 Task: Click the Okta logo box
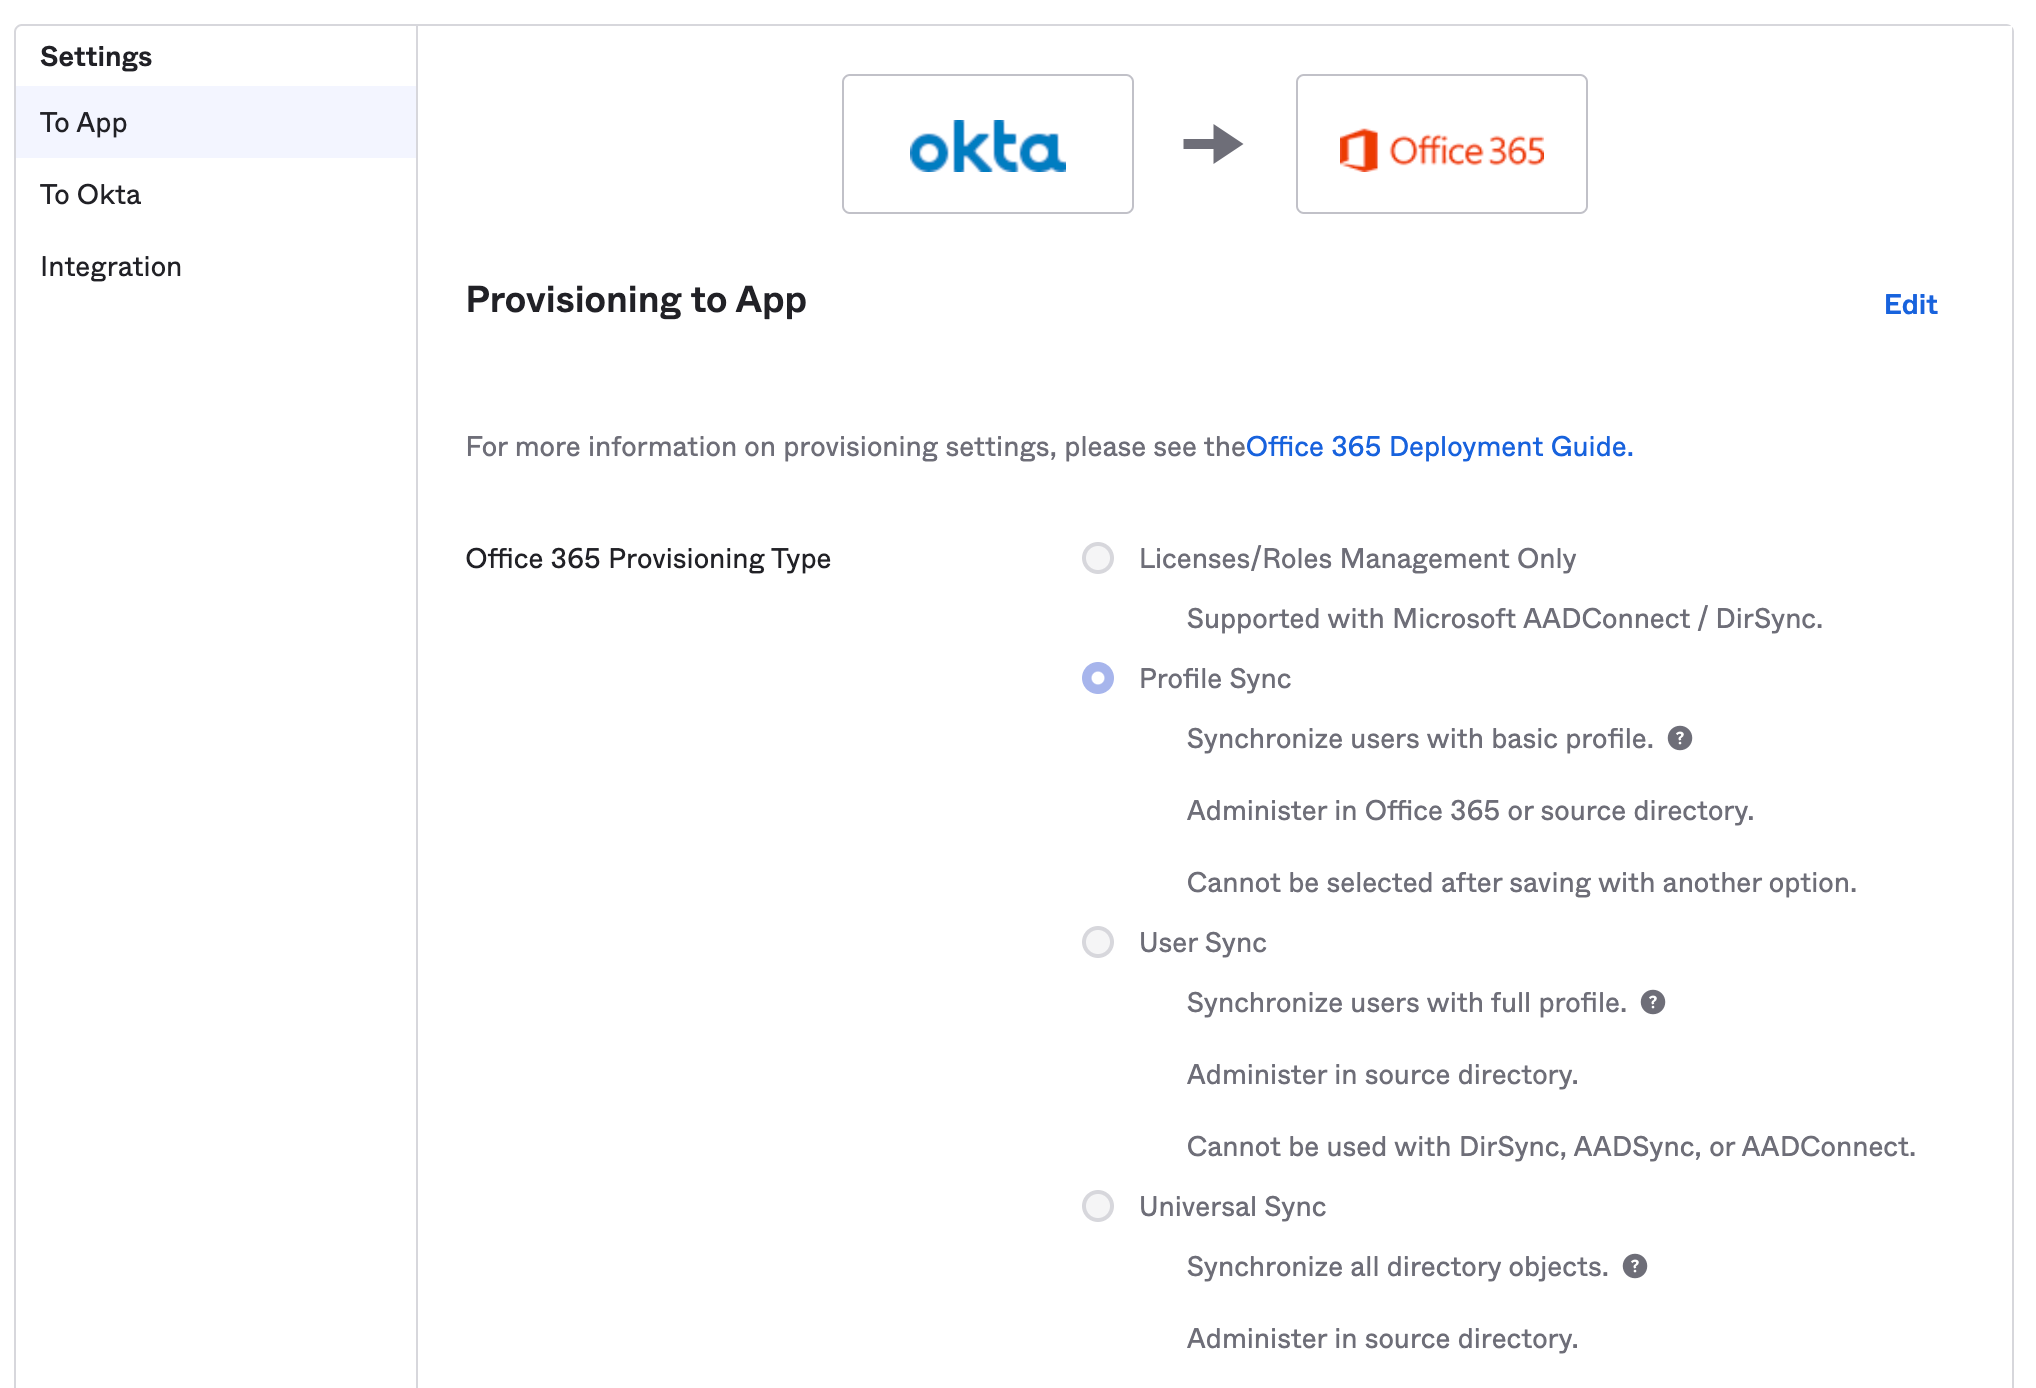point(987,144)
